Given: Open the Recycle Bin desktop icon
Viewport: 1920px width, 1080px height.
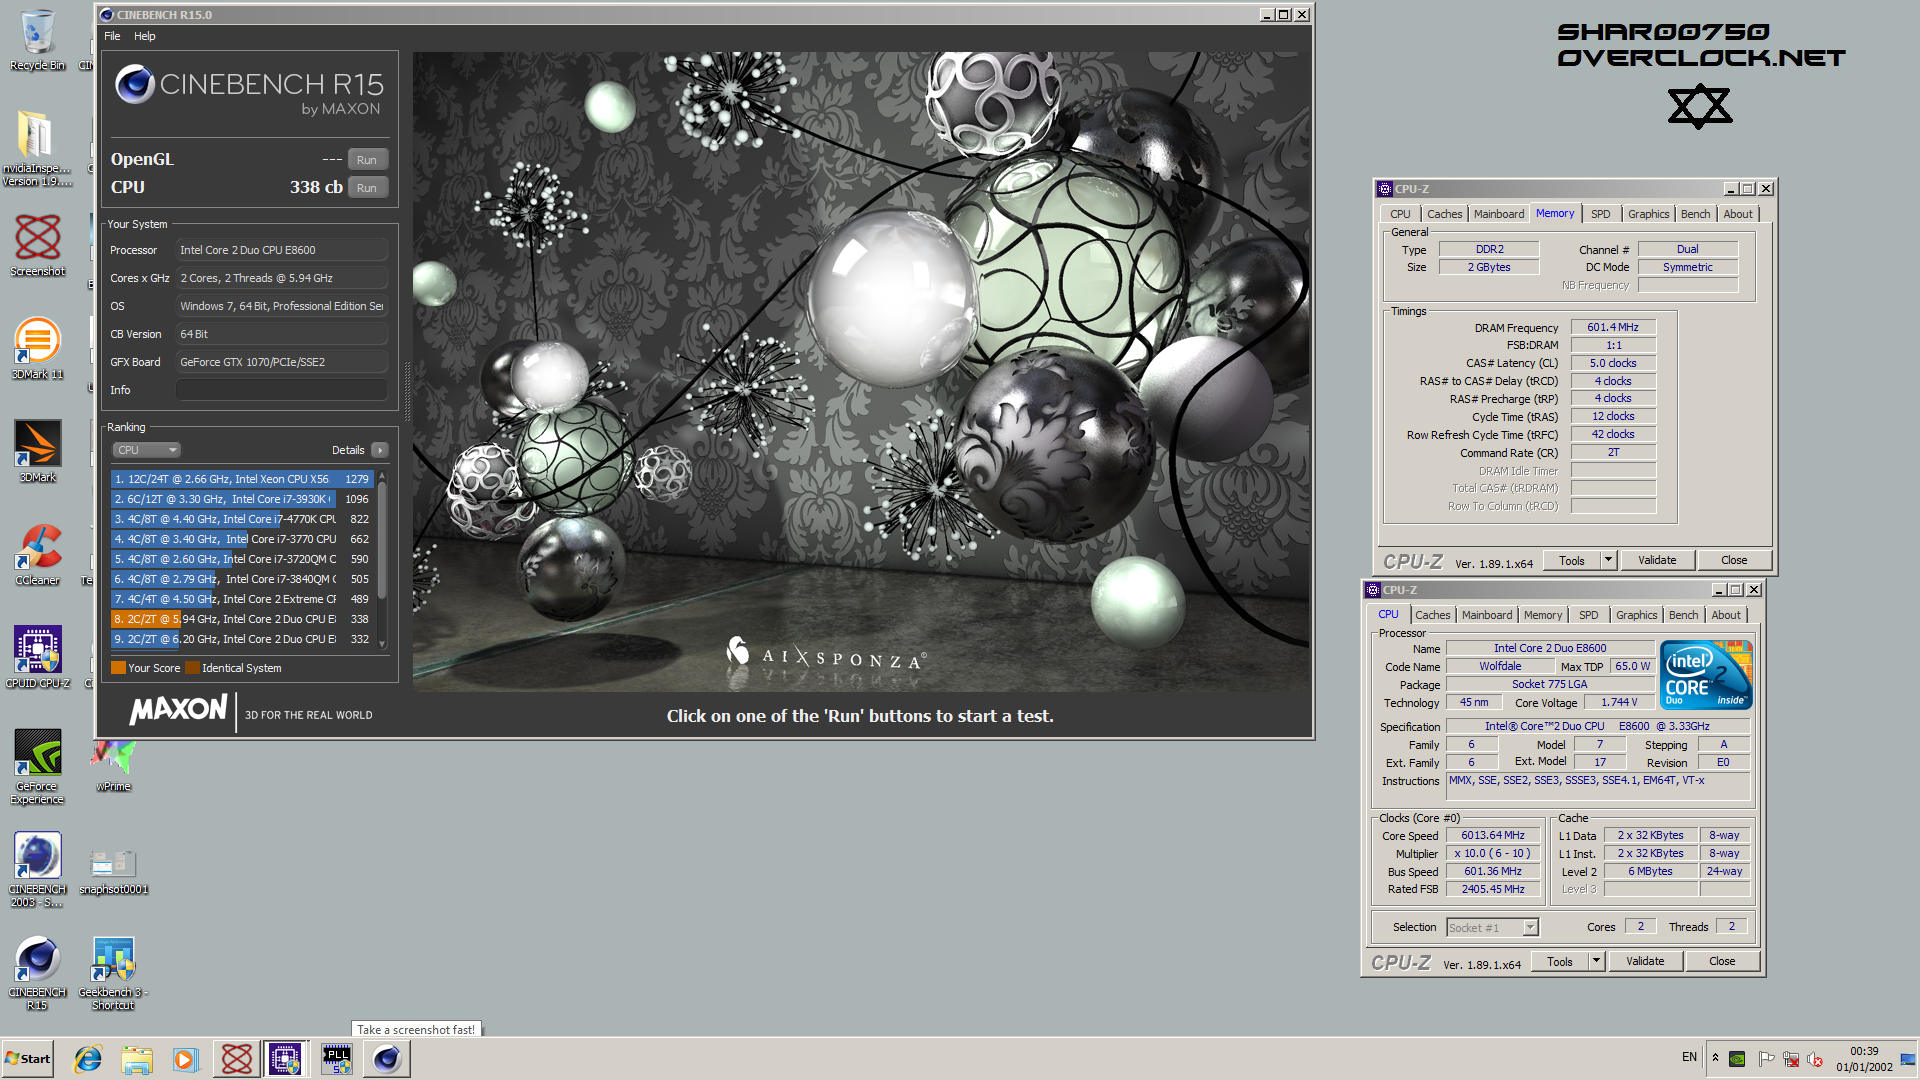Looking at the screenshot, I should (37, 40).
